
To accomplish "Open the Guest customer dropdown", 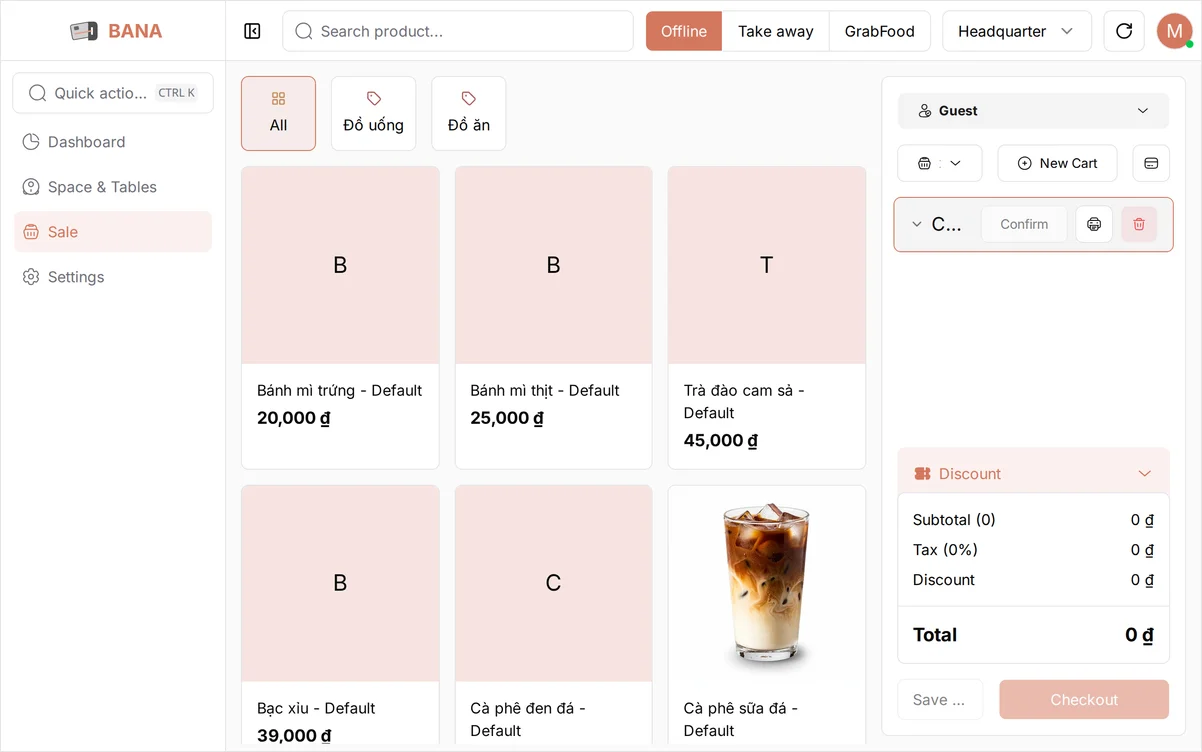I will (x=1033, y=111).
